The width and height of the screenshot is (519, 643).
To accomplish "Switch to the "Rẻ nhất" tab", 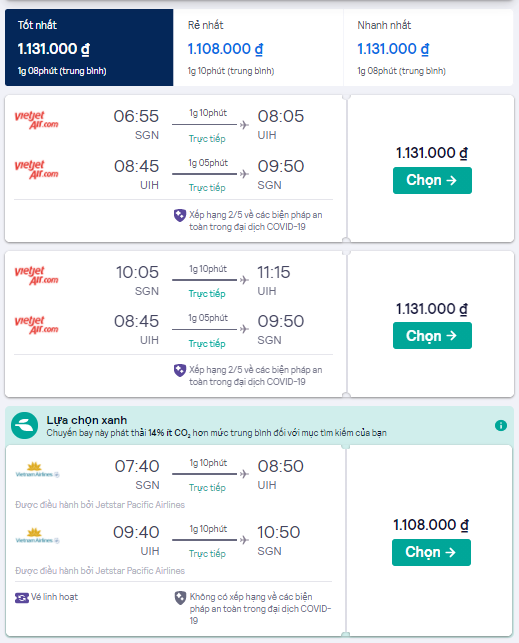I will [258, 48].
